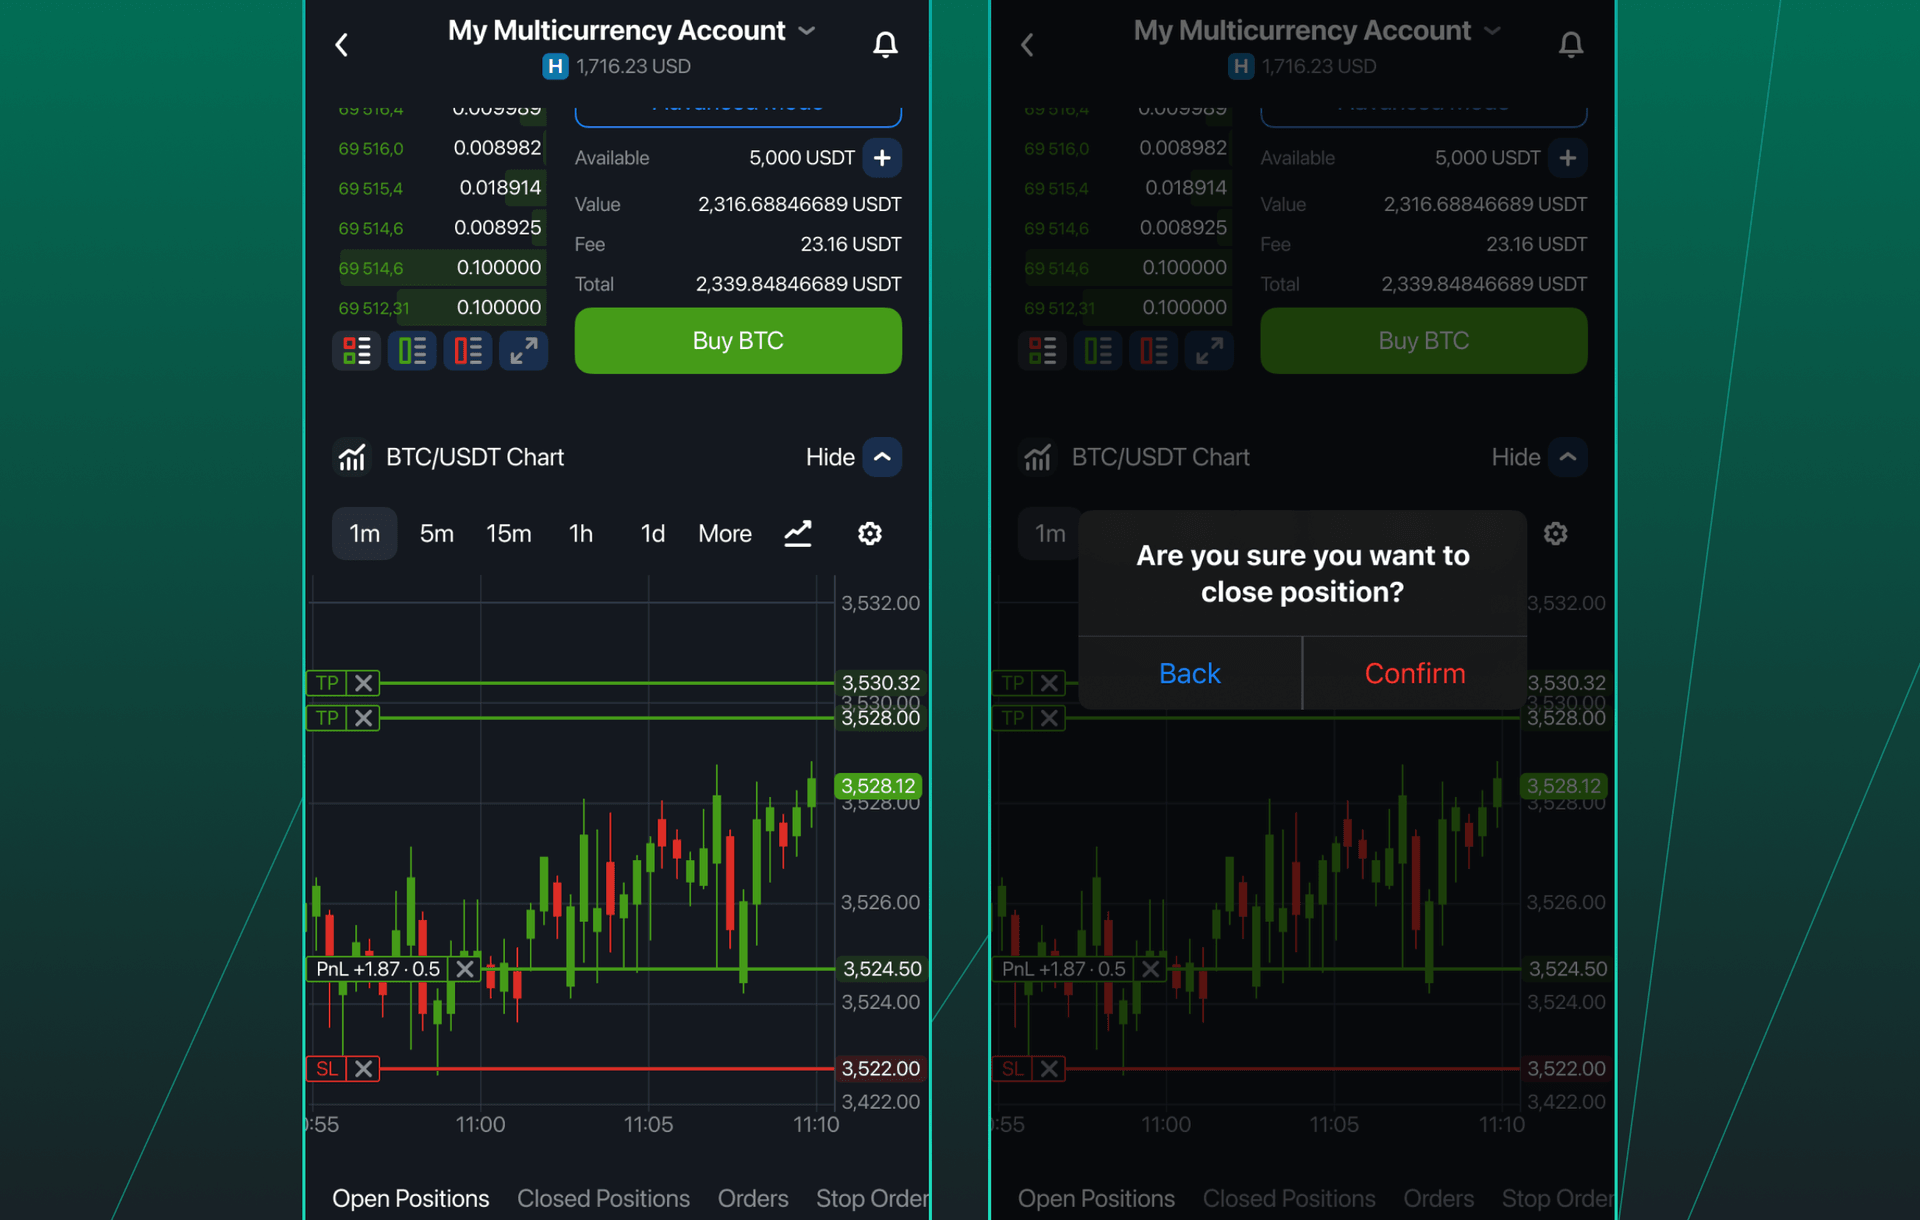Select the line chart style icon
This screenshot has height=1220, width=1920.
pyautogui.click(x=797, y=533)
